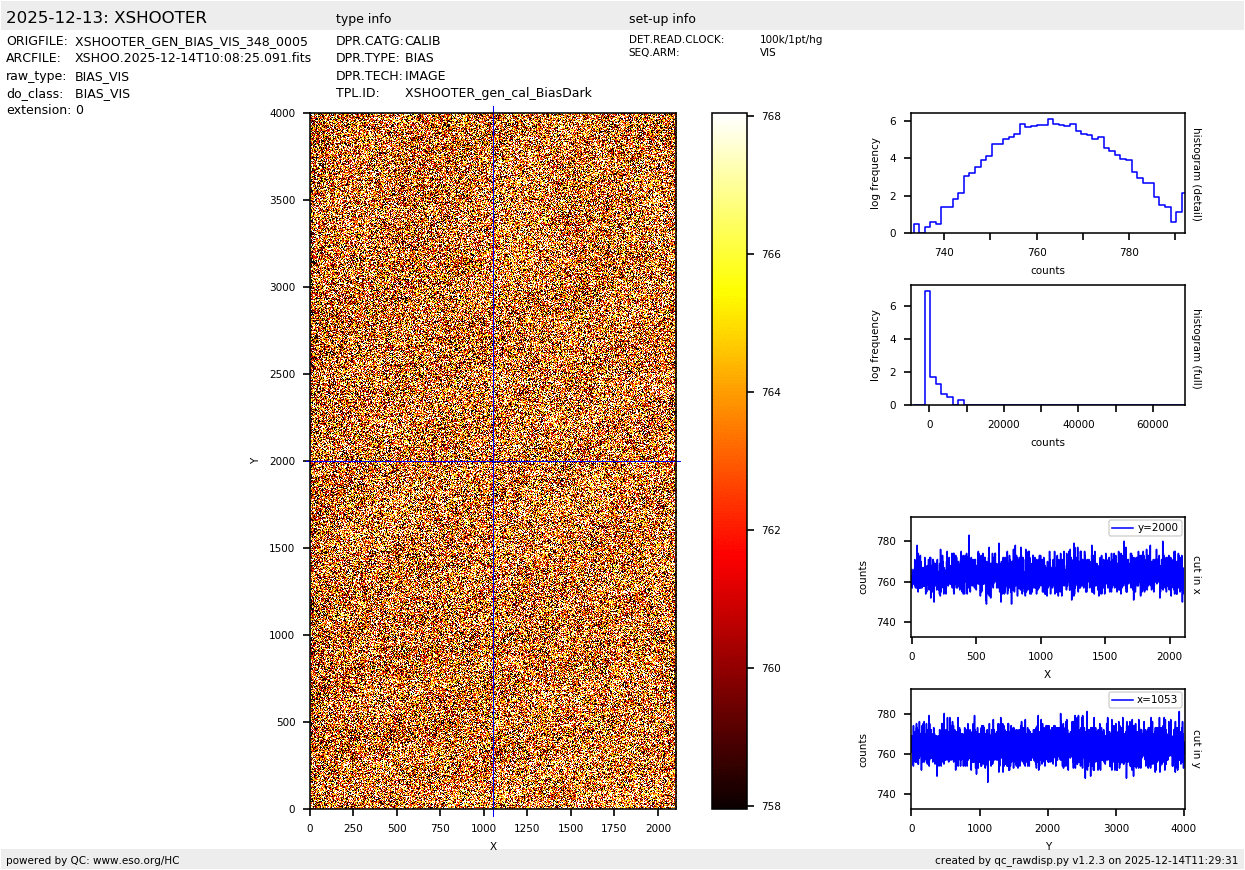Click the 2025-12-13: XSHOOTER title
Screen dimensions: 1245x870
106,18
